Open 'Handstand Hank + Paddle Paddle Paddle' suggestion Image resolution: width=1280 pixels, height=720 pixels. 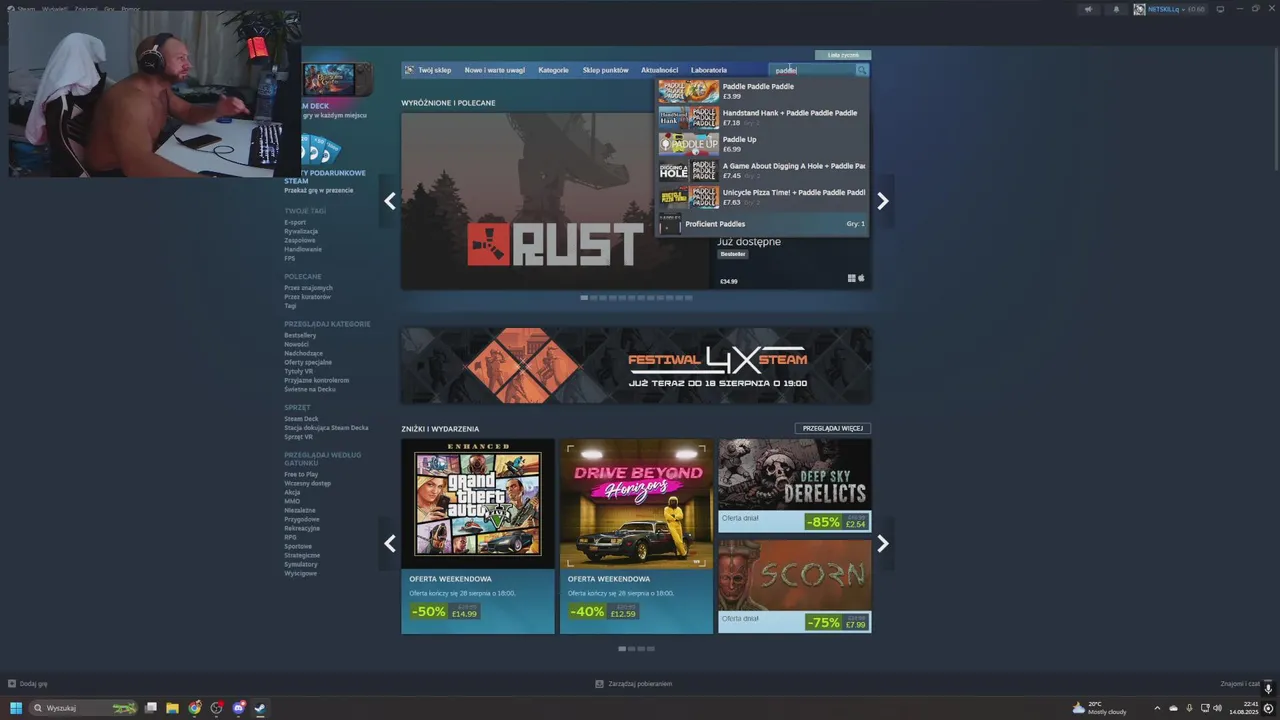tap(763, 117)
